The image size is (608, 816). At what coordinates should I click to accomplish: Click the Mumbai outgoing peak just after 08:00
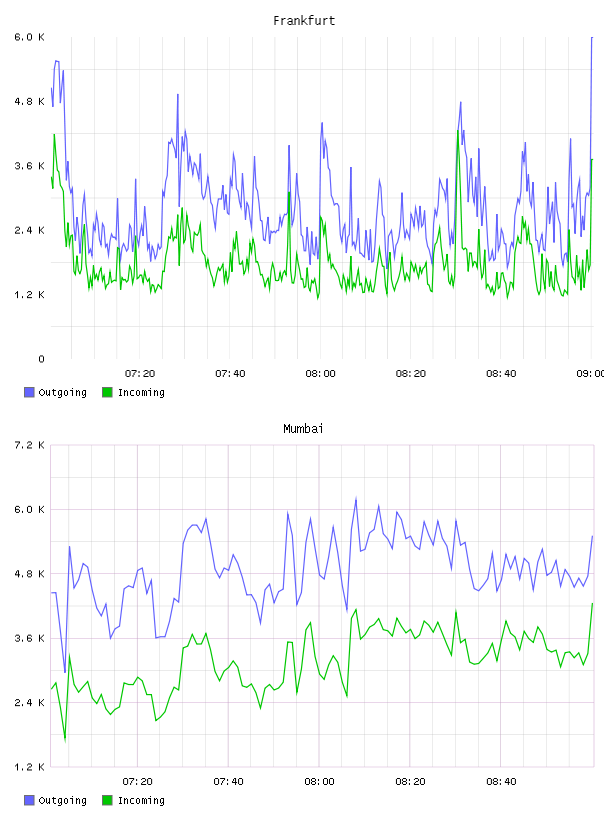pyautogui.click(x=356, y=499)
